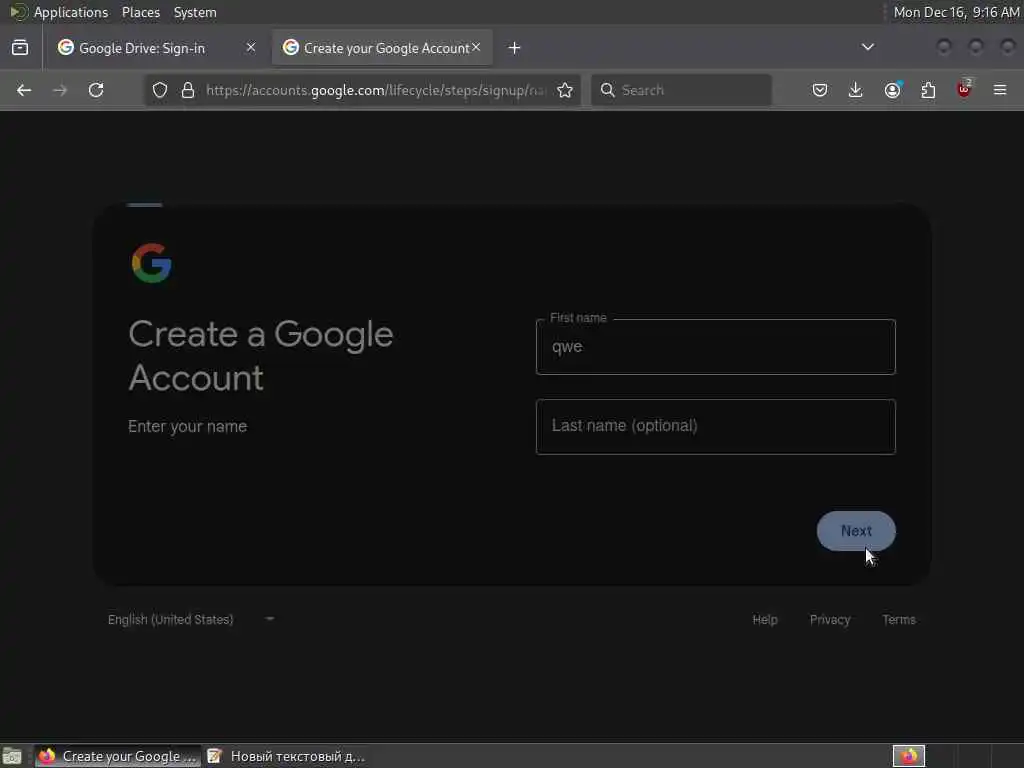Open the Firefox hamburger menu
This screenshot has height=768, width=1024.
[x=1000, y=90]
